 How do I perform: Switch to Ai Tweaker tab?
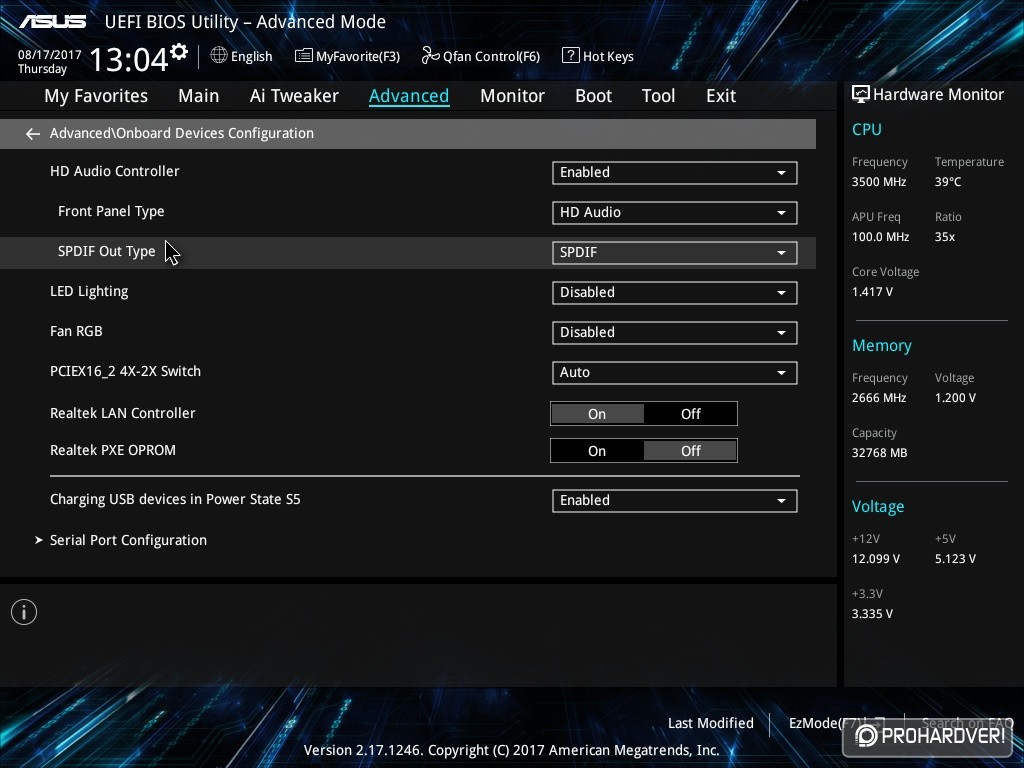point(294,96)
